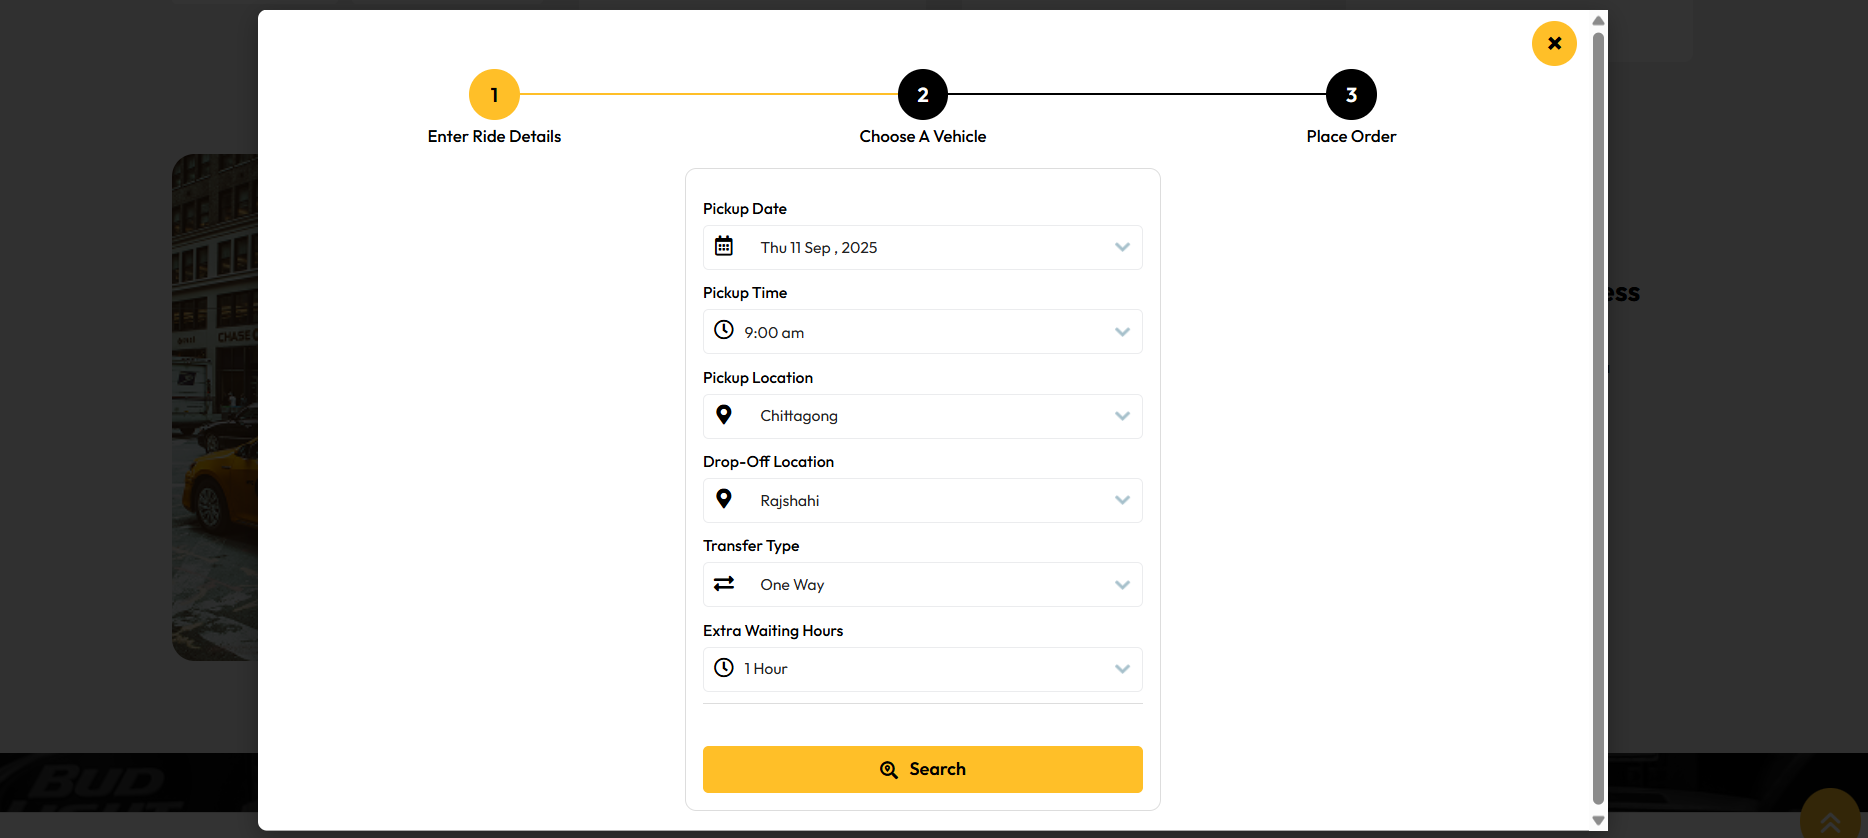Click the calendar icon in Pickup Date
The width and height of the screenshot is (1868, 838).
coord(724,246)
